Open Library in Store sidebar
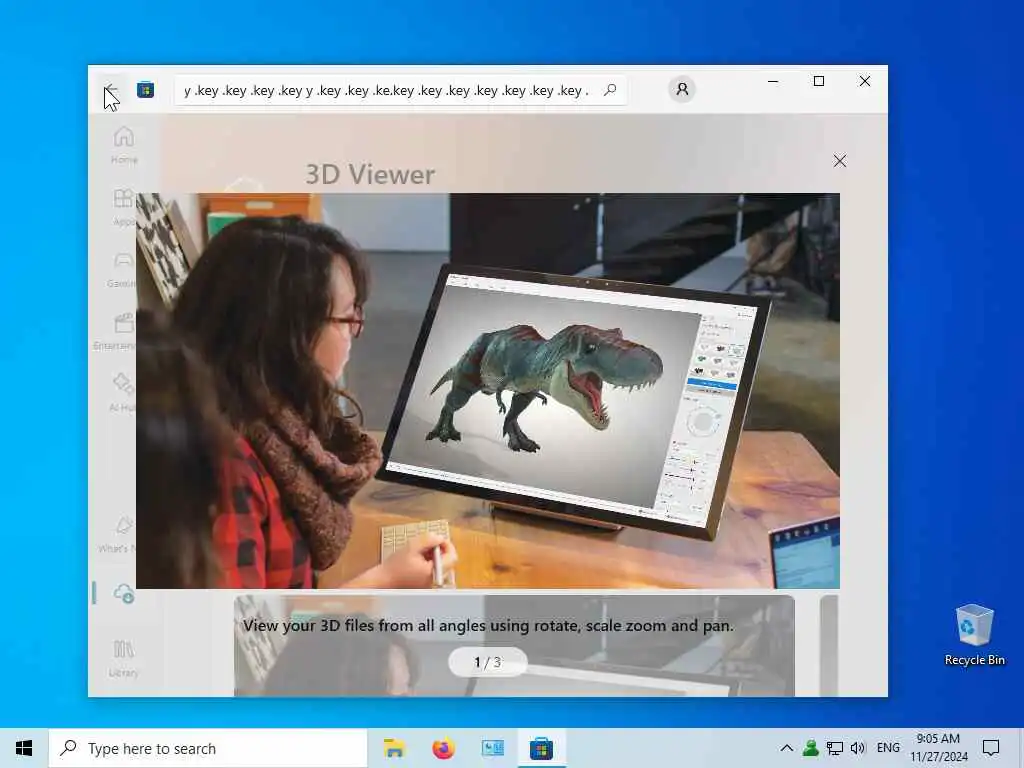 123,658
